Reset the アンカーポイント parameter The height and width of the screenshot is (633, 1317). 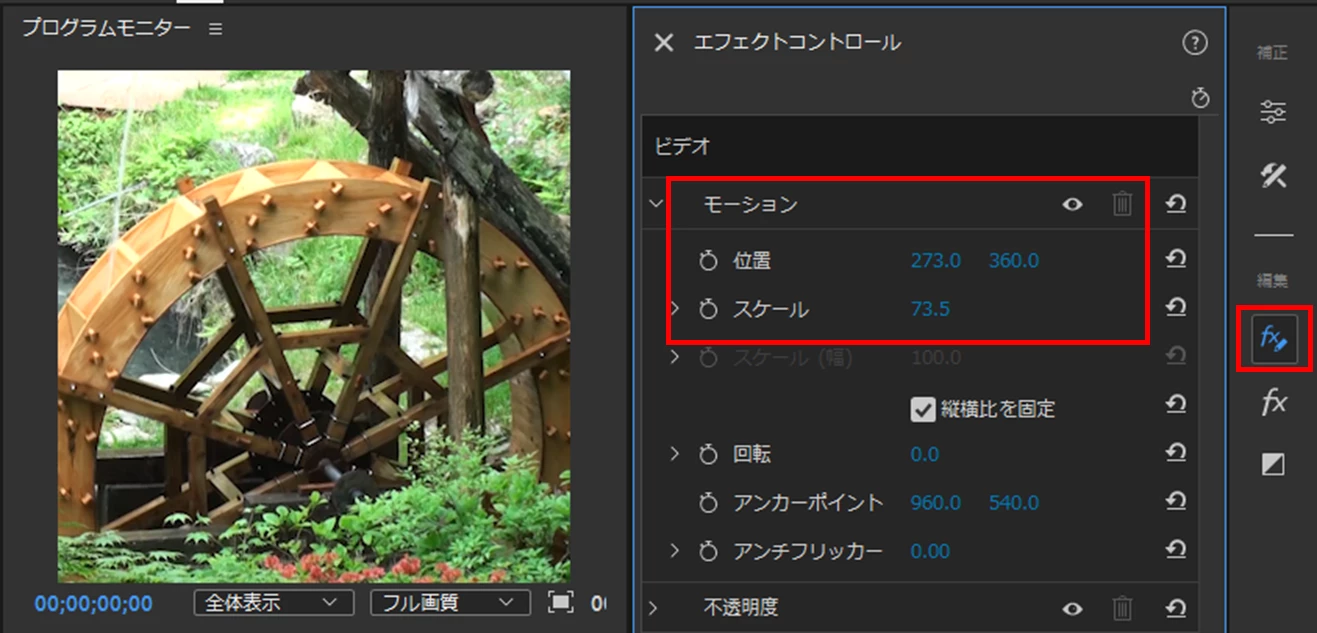[x=1175, y=501]
